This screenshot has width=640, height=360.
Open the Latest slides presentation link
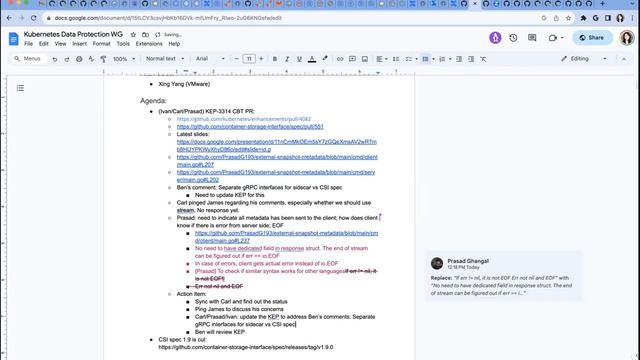[277, 146]
